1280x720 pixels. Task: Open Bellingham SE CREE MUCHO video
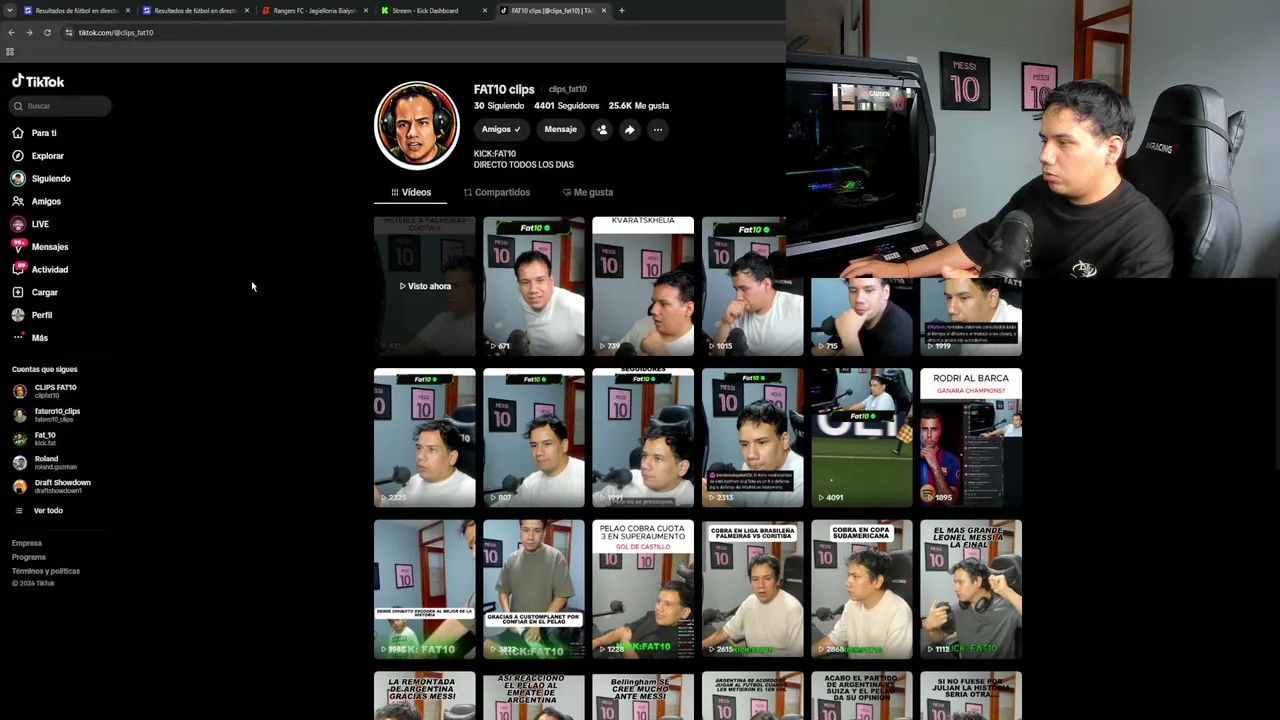(643, 696)
